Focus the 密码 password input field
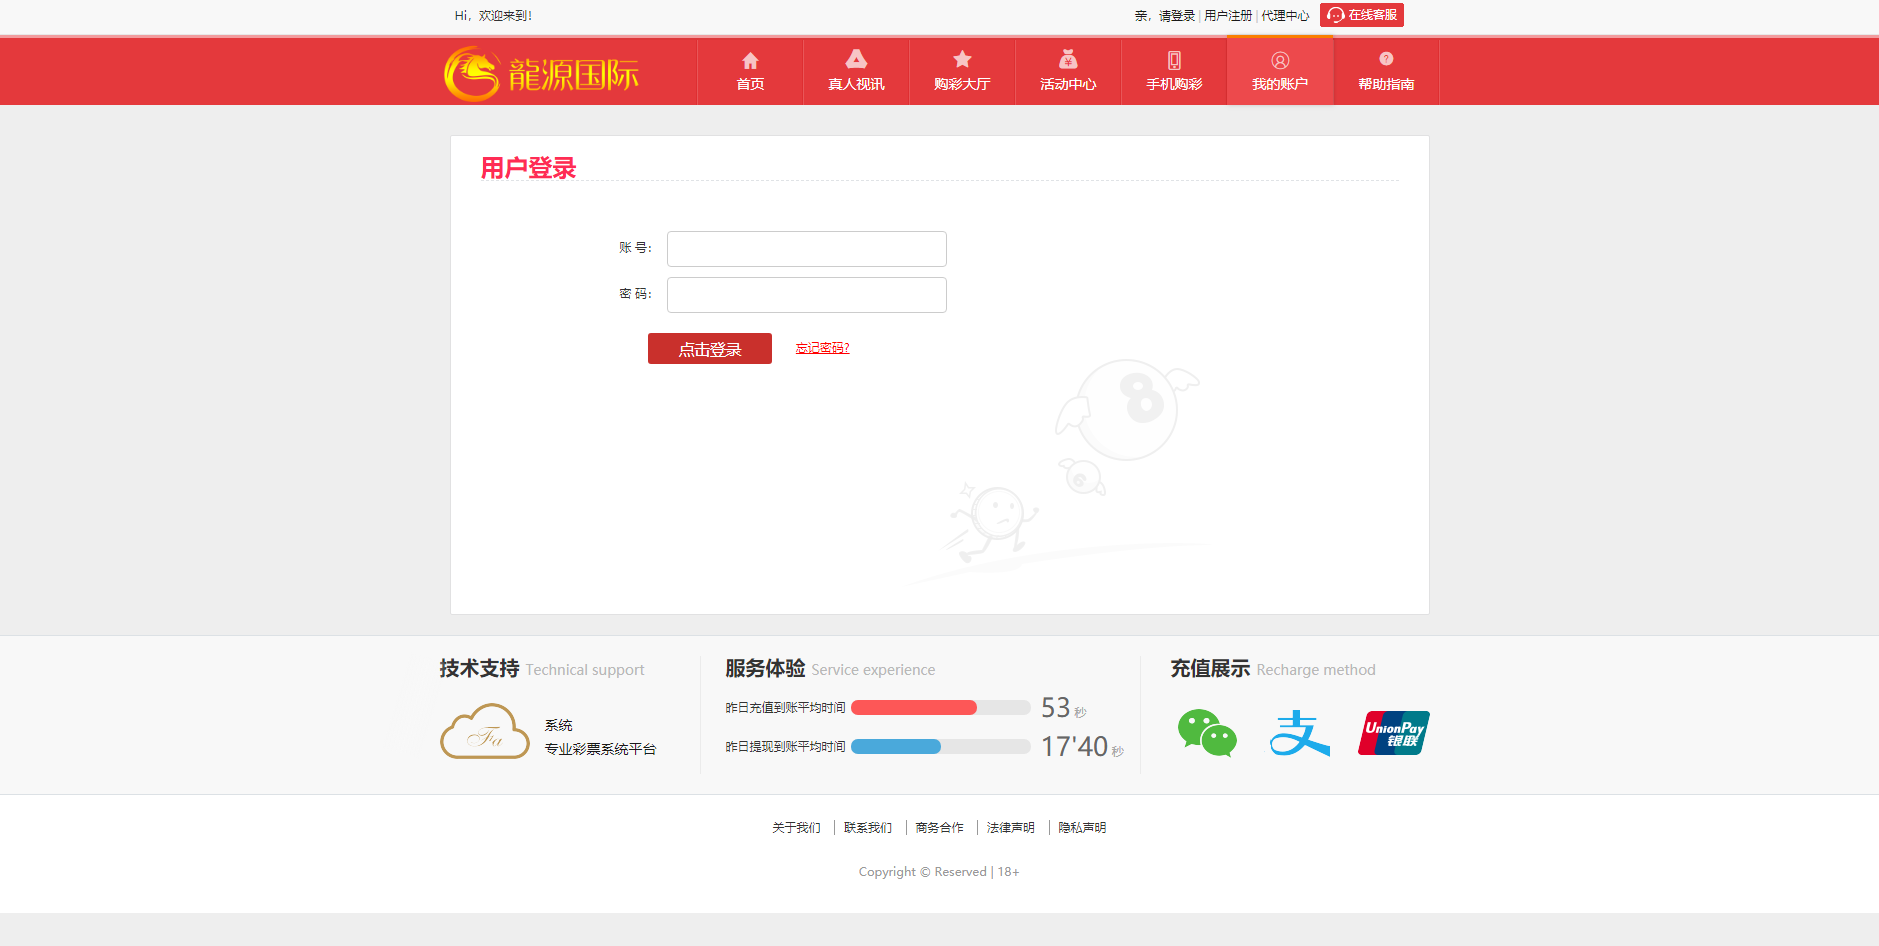Viewport: 1879px width, 946px height. pos(806,295)
